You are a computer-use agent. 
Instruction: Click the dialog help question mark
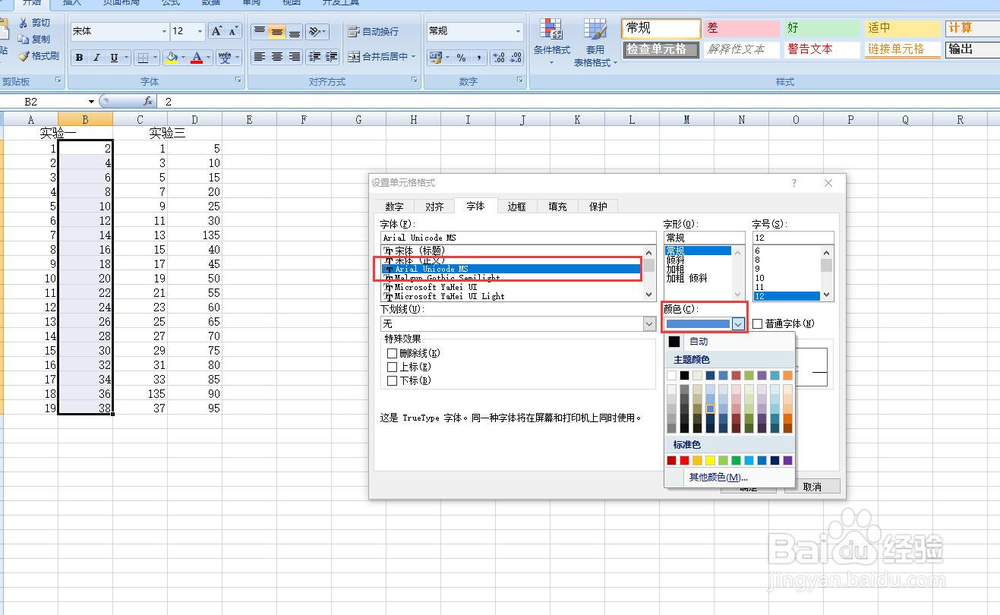coord(794,183)
